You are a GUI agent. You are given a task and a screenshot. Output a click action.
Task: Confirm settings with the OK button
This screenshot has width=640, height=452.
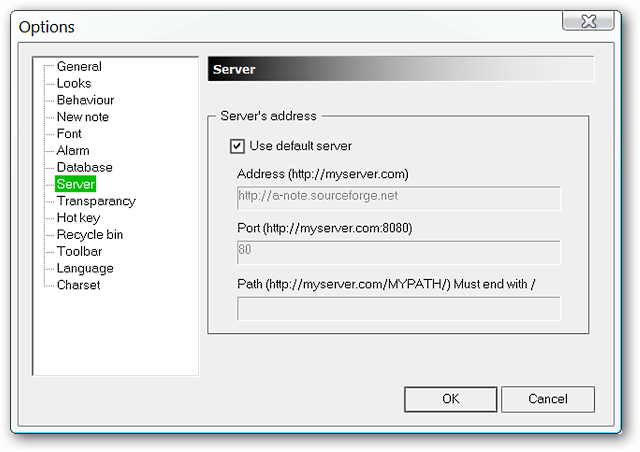[451, 399]
